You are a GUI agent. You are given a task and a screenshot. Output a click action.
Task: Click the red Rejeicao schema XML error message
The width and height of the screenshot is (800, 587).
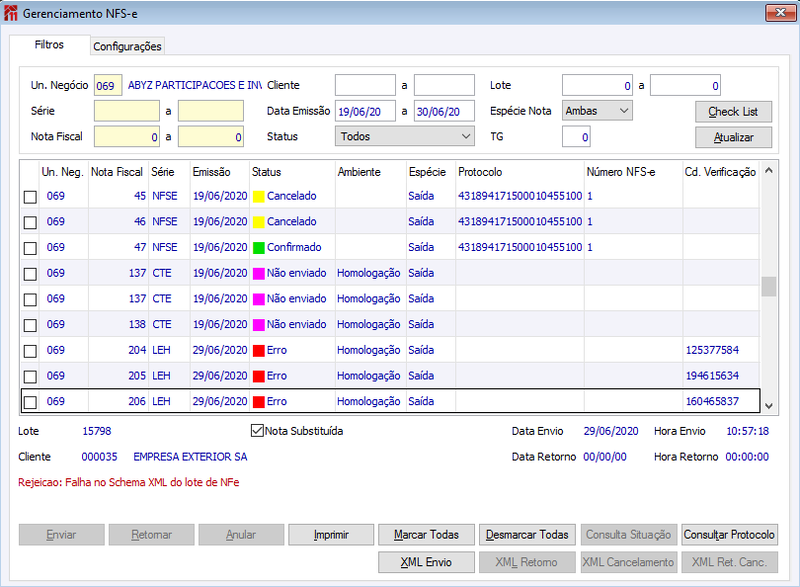coord(129,482)
